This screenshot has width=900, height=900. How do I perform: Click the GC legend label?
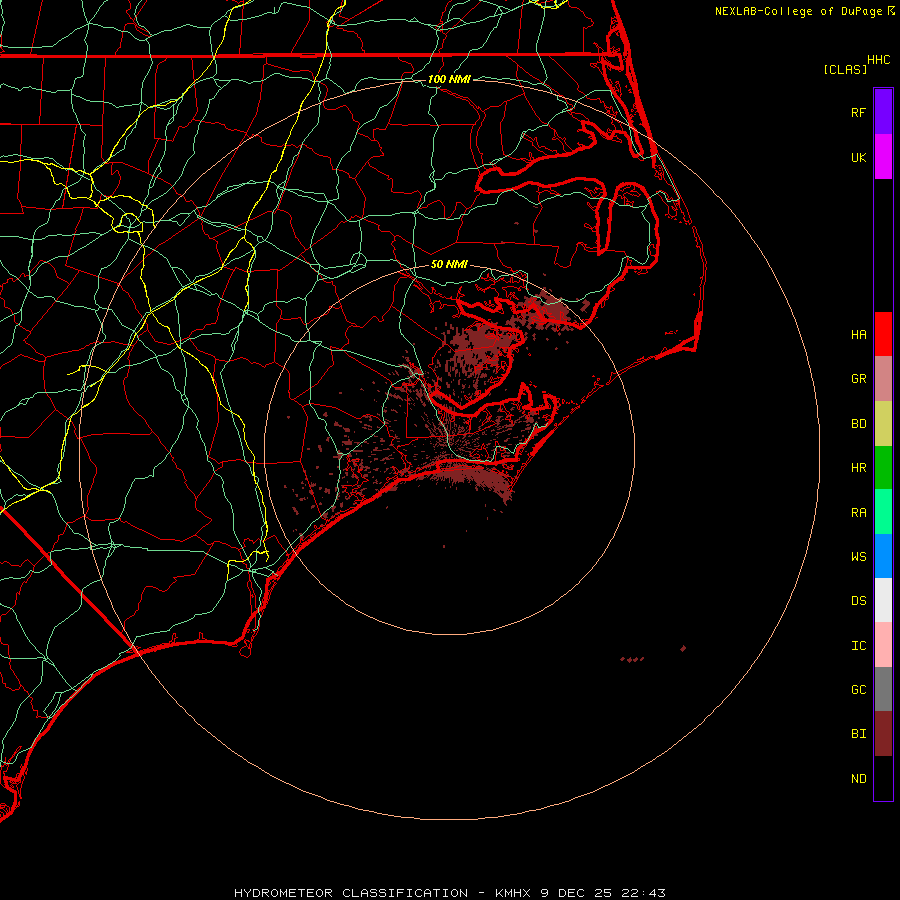click(858, 689)
